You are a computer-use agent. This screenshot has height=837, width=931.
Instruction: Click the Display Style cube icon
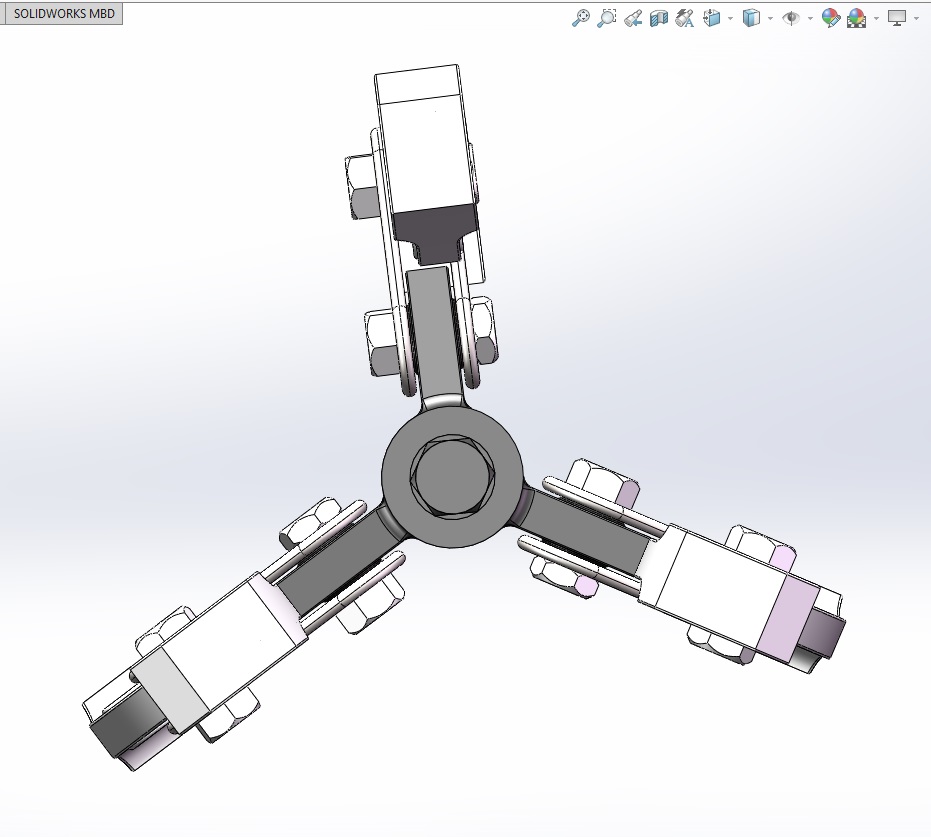pos(751,18)
